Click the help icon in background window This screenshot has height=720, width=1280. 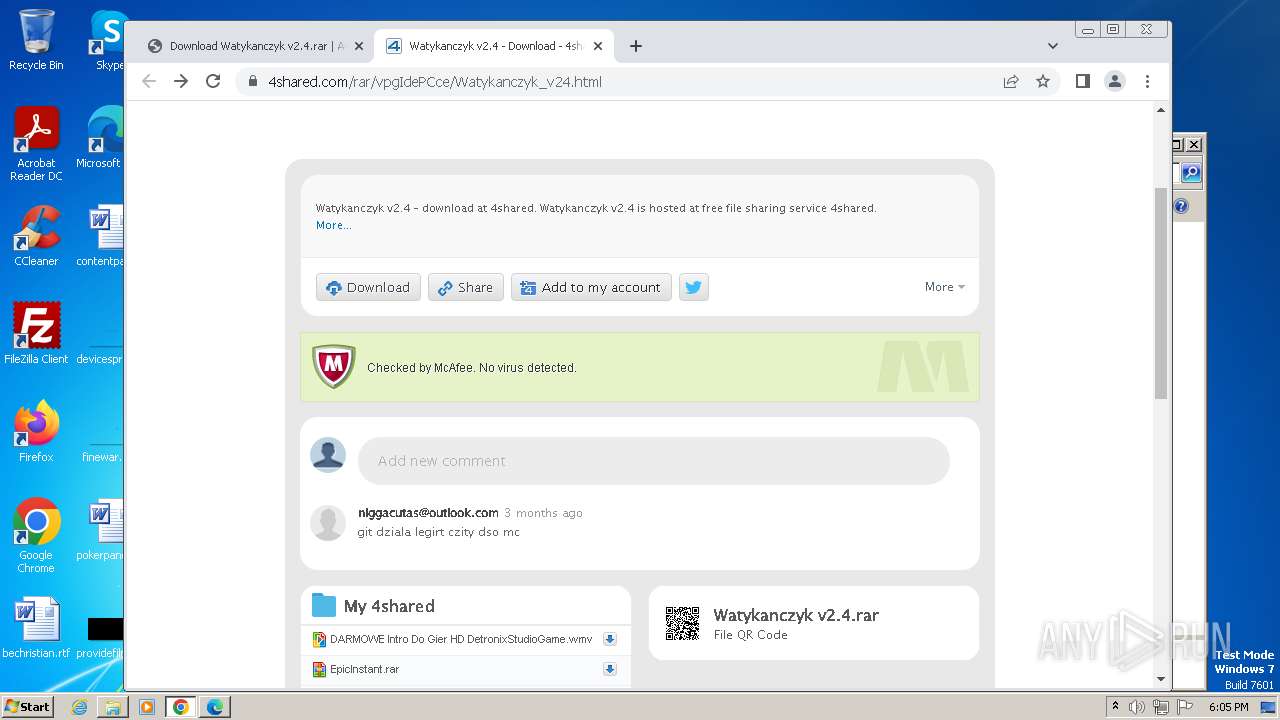1181,206
